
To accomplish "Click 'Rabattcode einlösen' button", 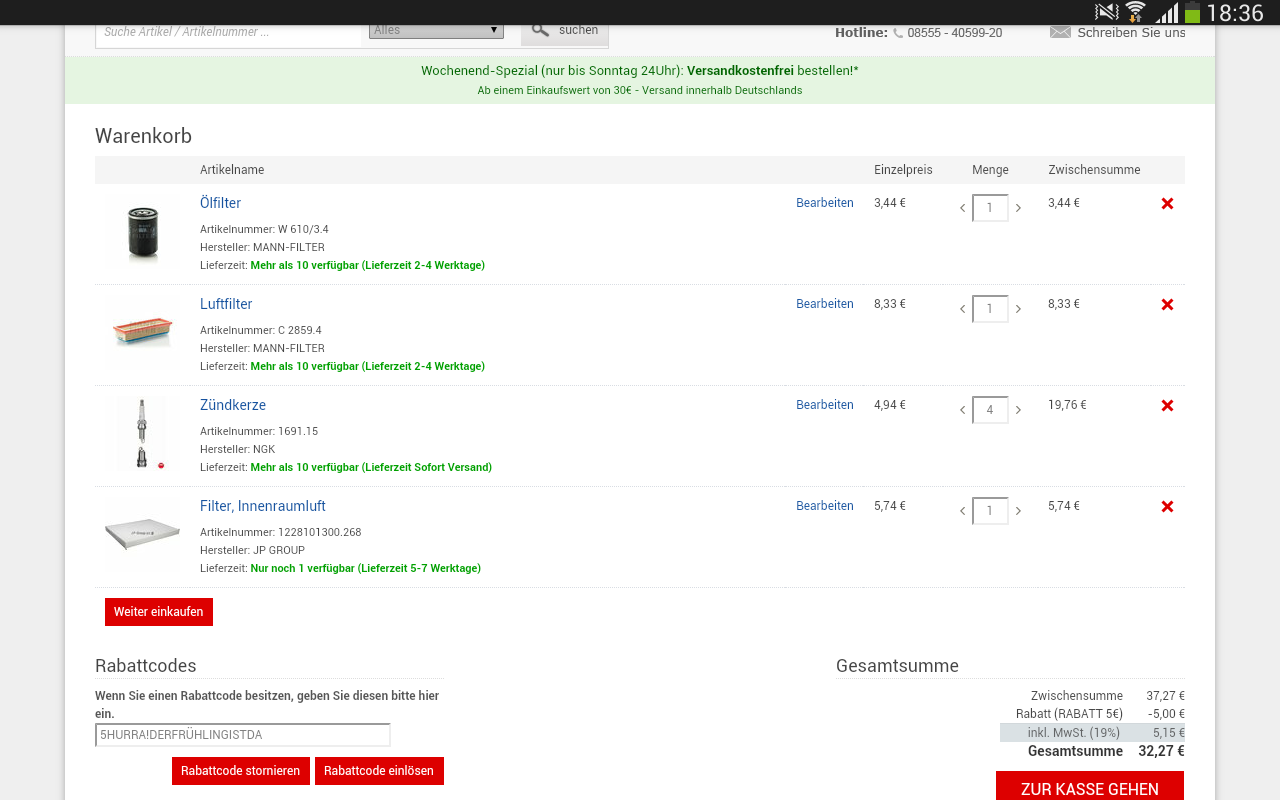I will point(379,771).
